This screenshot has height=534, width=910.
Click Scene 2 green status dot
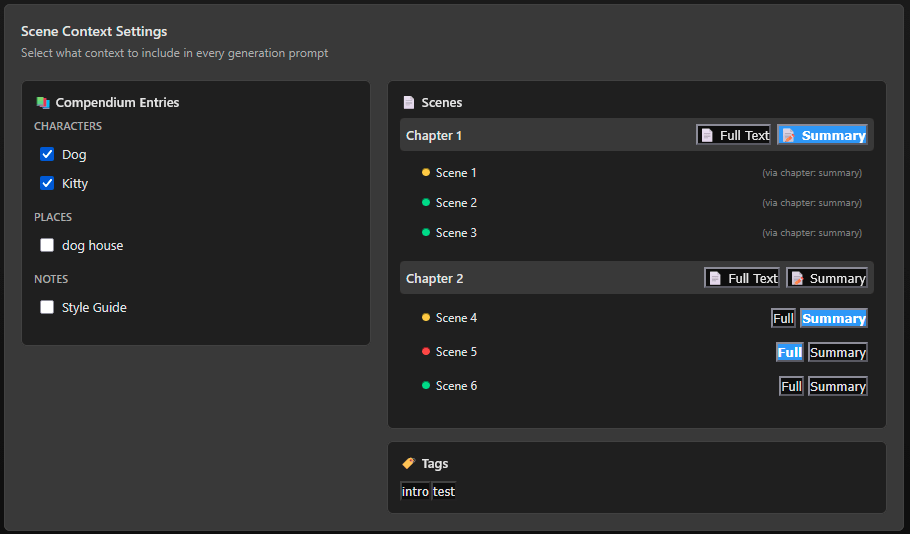pos(426,203)
